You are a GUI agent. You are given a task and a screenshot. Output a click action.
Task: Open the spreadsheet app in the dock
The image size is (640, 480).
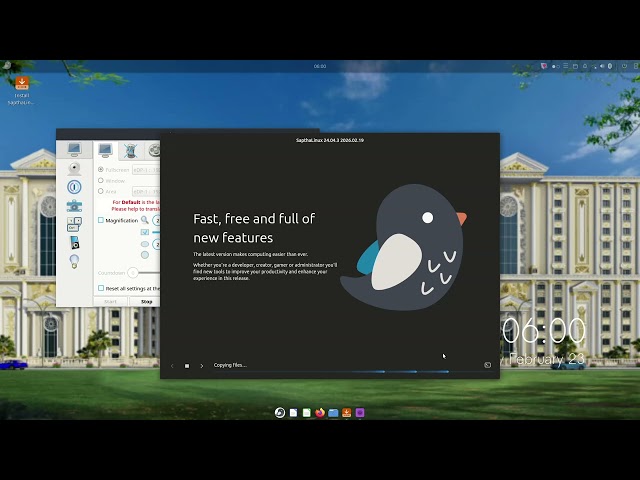point(307,413)
